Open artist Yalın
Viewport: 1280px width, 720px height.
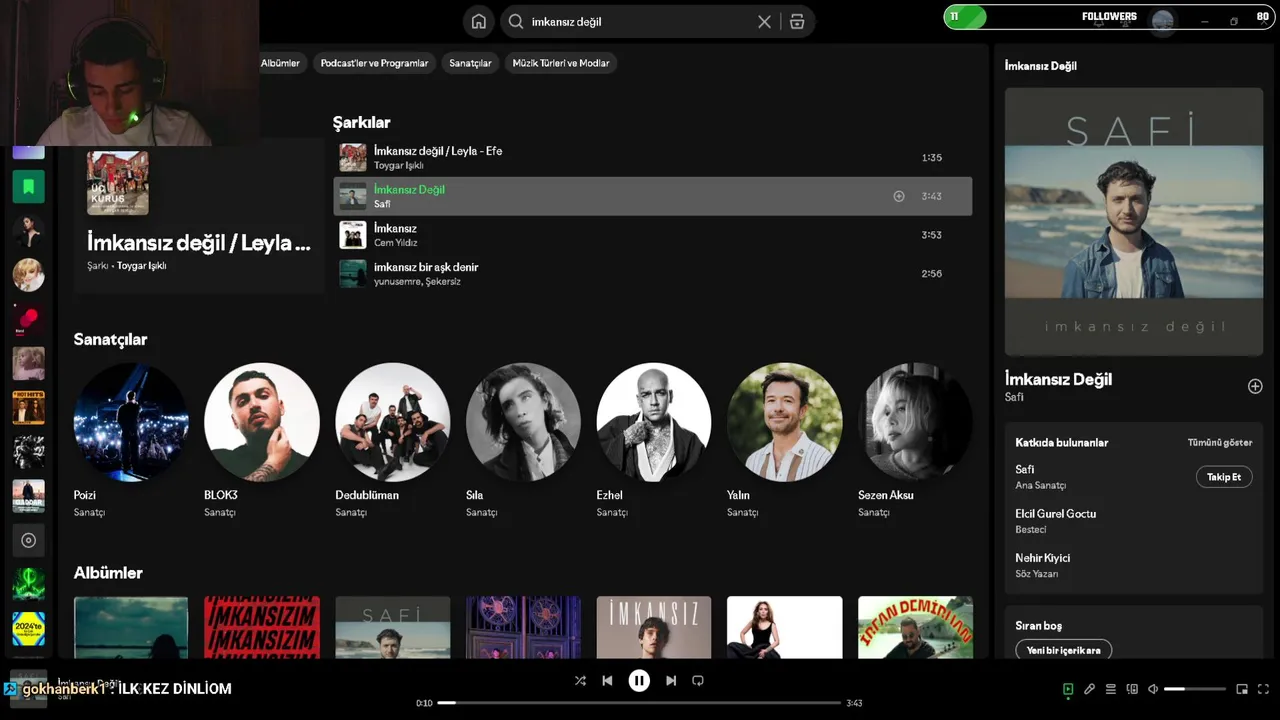[785, 422]
